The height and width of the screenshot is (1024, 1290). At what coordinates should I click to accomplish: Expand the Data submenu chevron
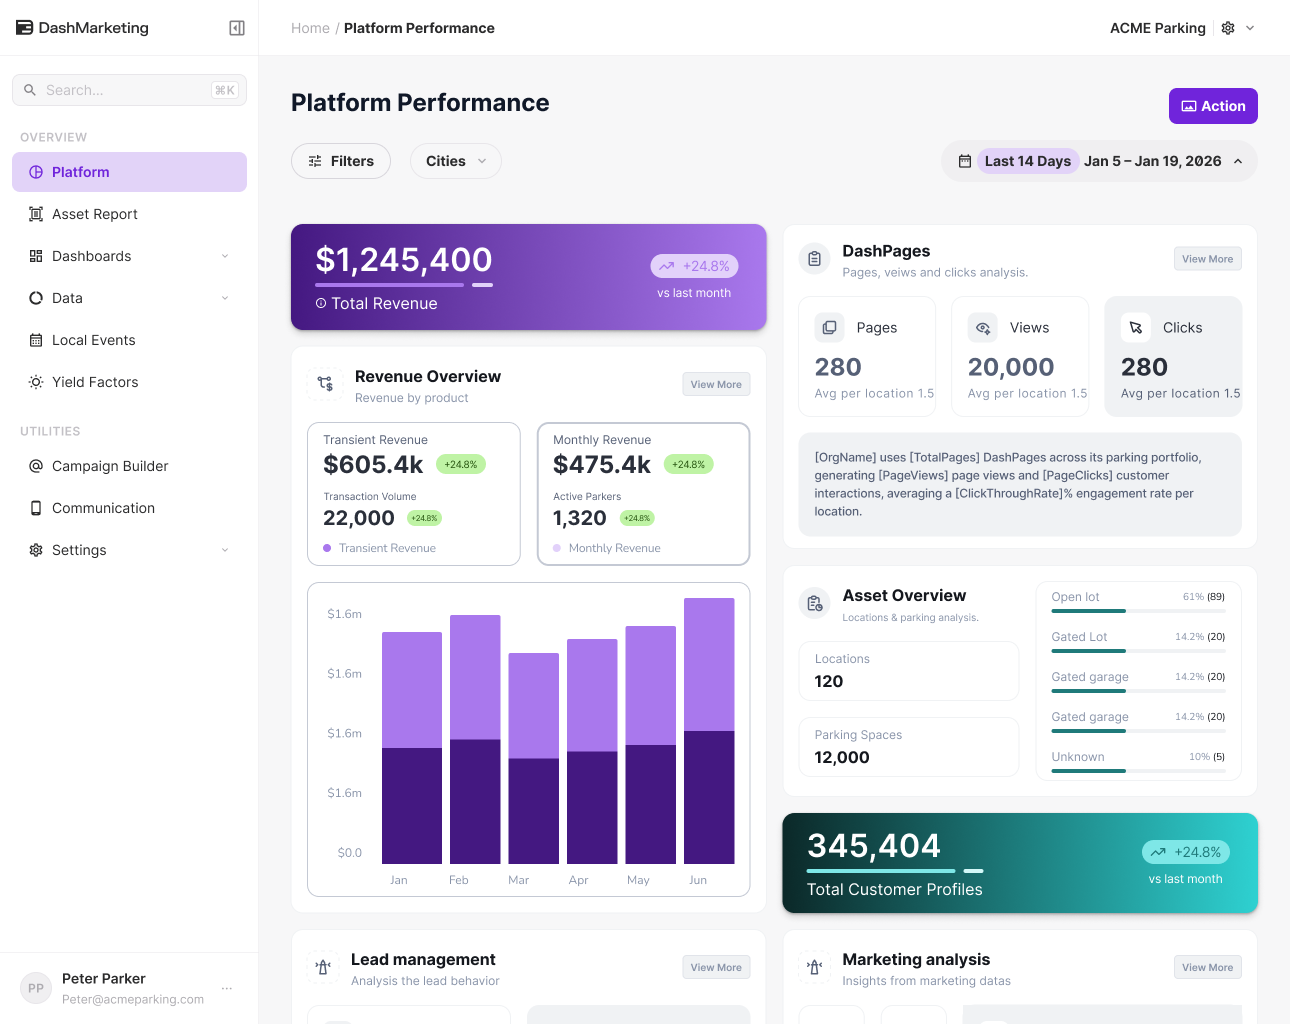click(225, 298)
